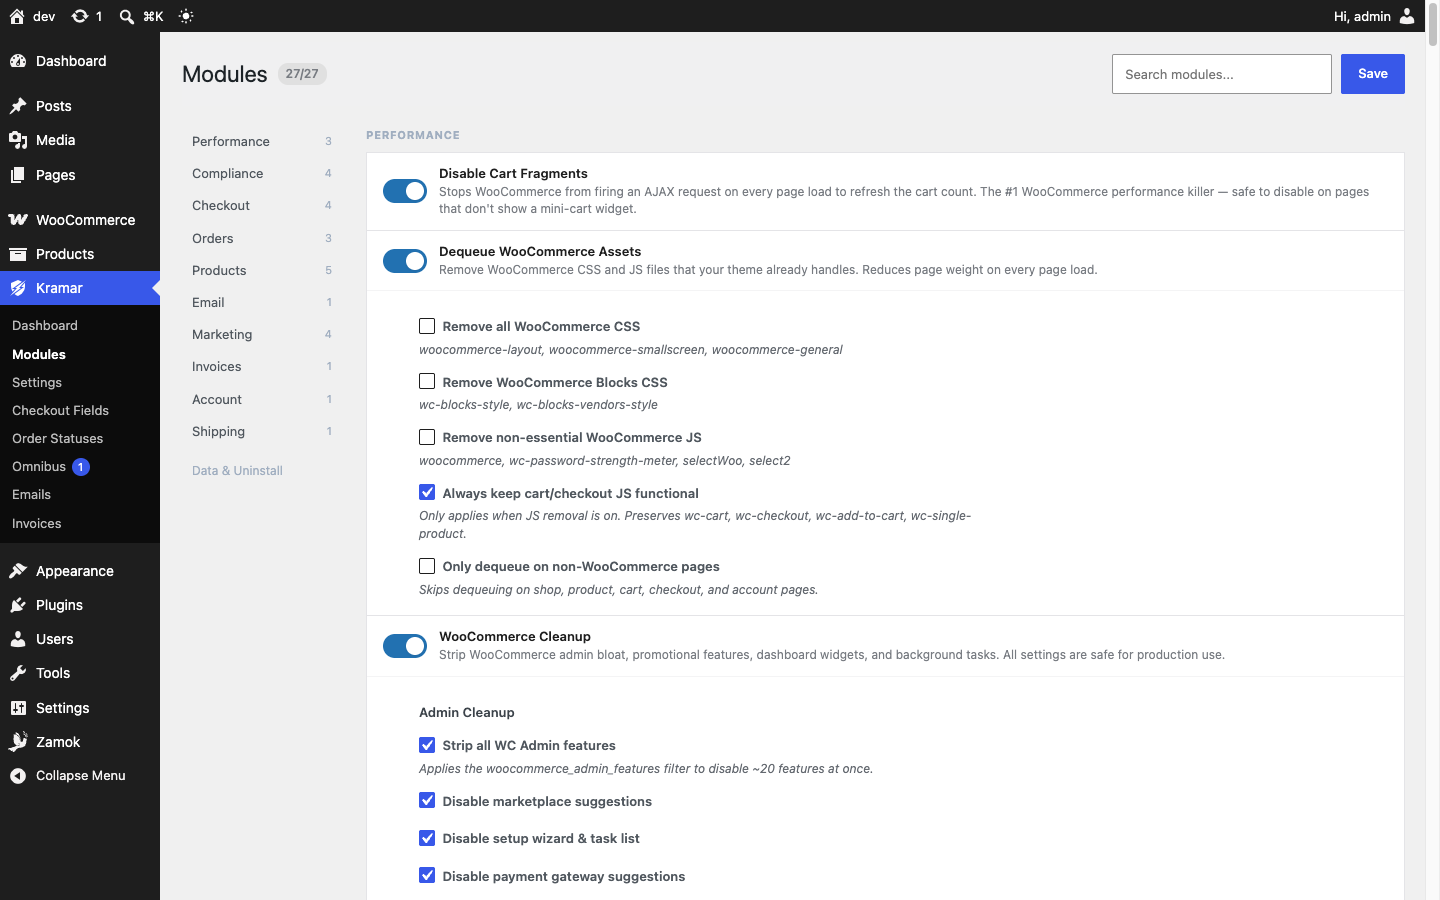Viewport: 1440px width, 900px height.
Task: Open Omnibus submenu item
Action: [39, 467]
